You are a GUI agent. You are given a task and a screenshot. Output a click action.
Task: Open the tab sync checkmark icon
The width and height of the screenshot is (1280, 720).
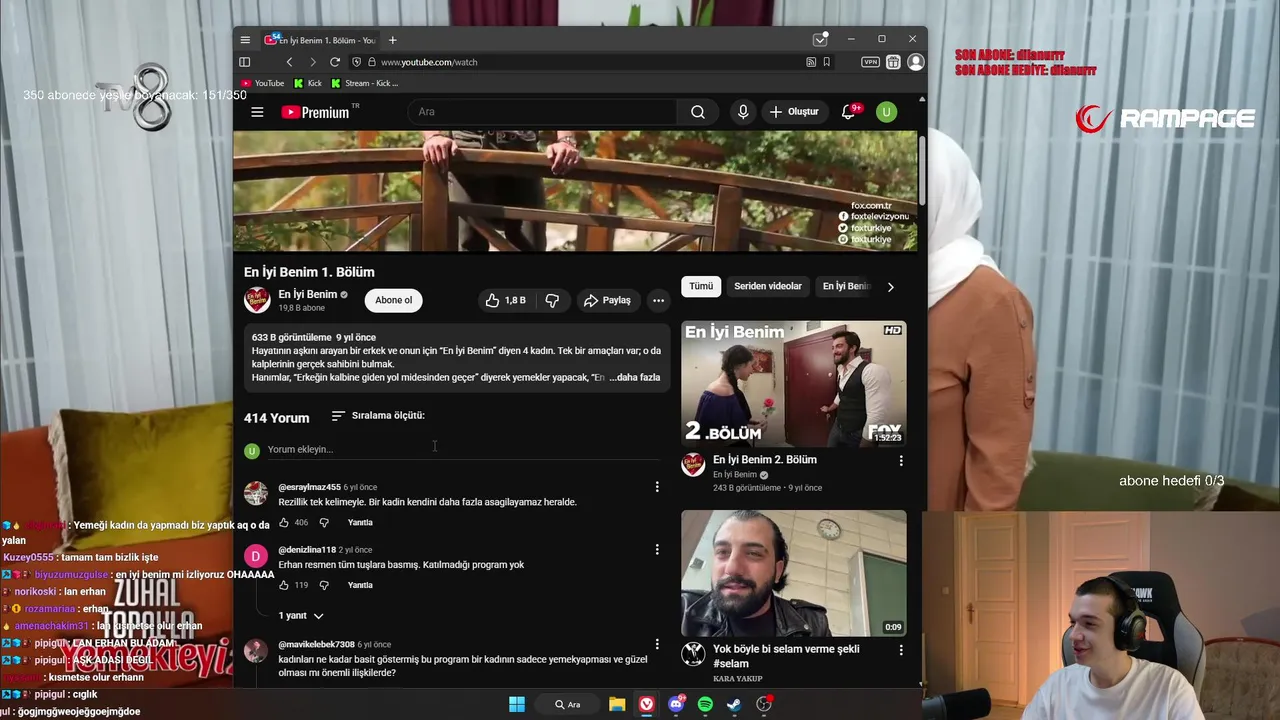(820, 40)
